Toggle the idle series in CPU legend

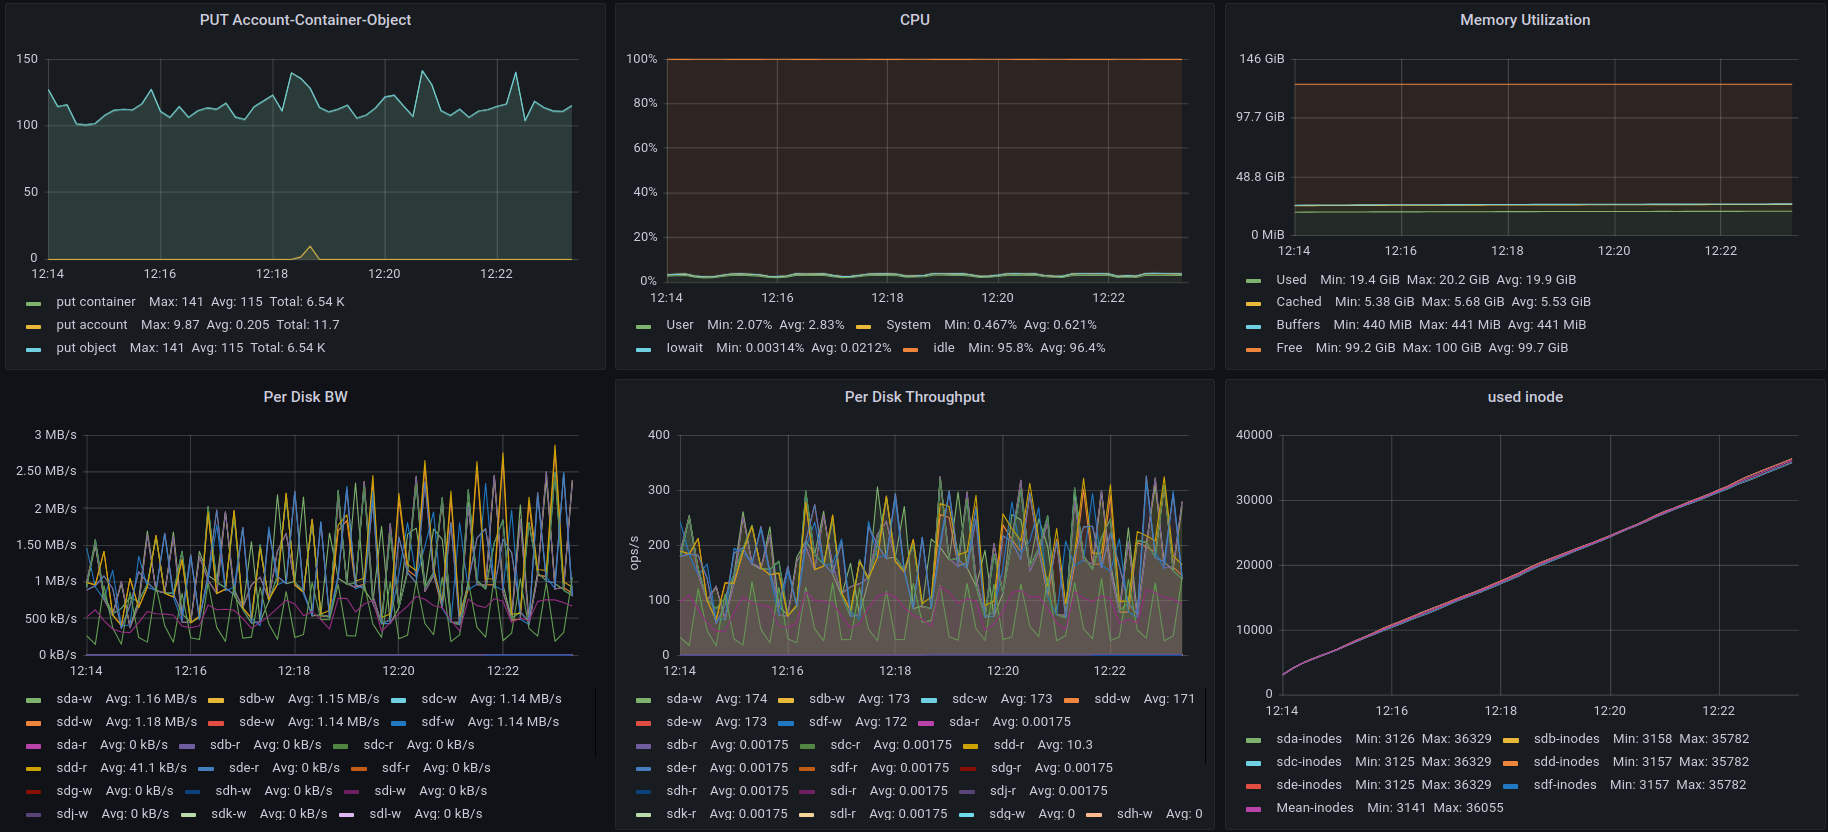[x=943, y=348]
